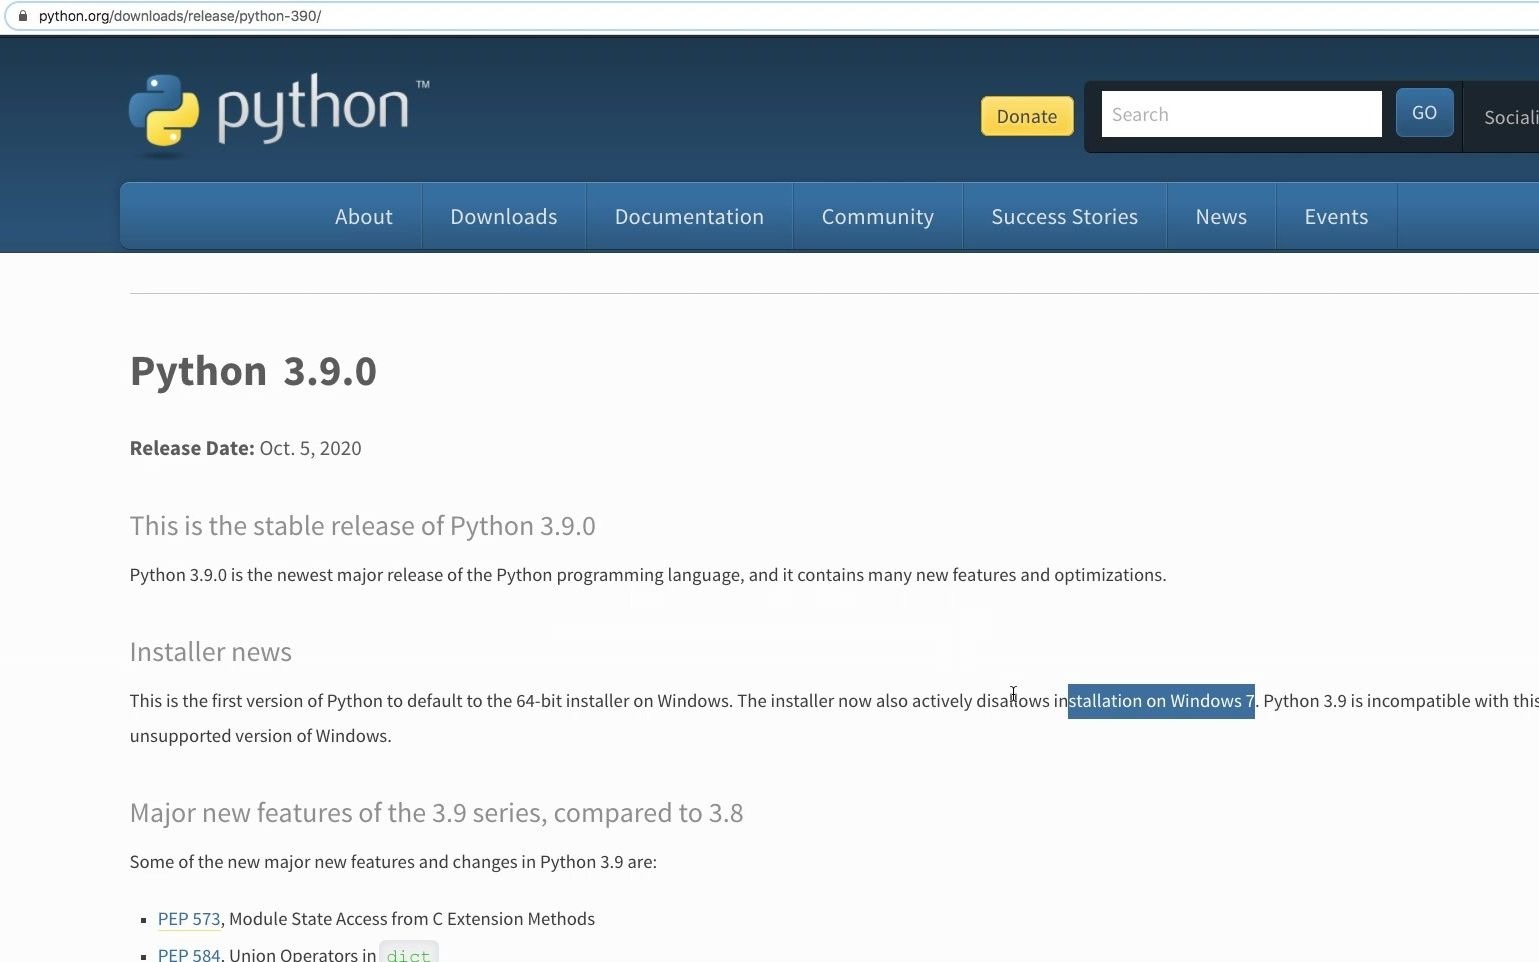1539x962 pixels.
Task: Open the Socialize menu
Action: [1510, 117]
